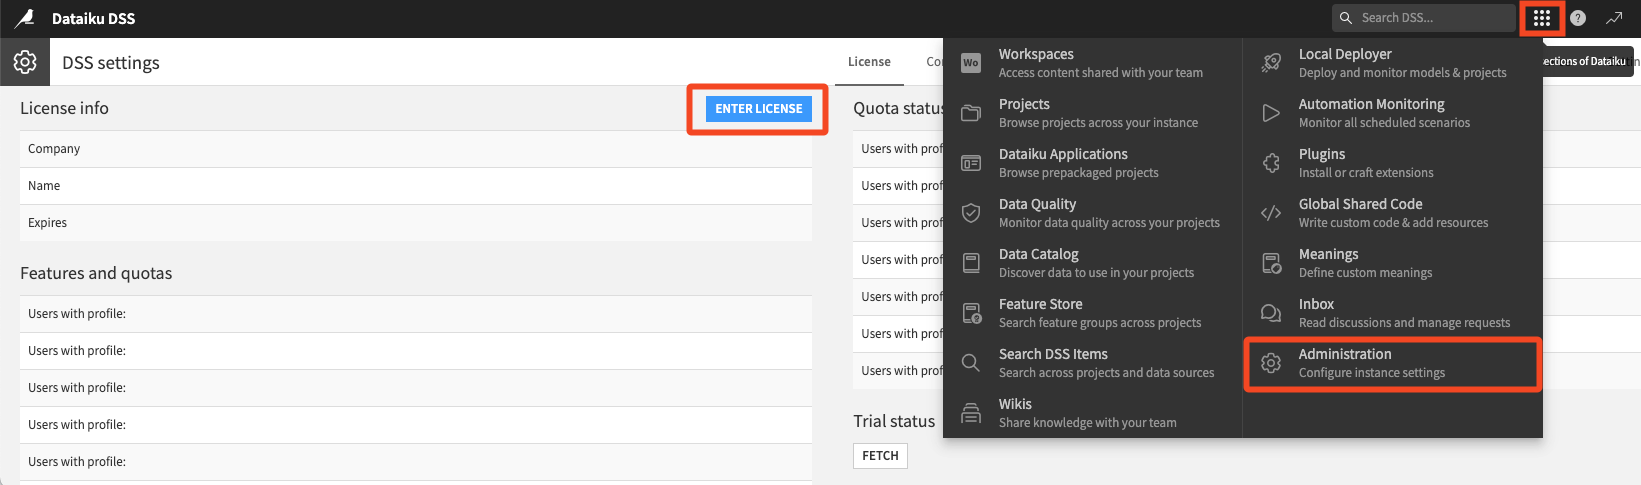1641x485 pixels.
Task: Click the search magnifier icon in top bar
Action: (1346, 18)
